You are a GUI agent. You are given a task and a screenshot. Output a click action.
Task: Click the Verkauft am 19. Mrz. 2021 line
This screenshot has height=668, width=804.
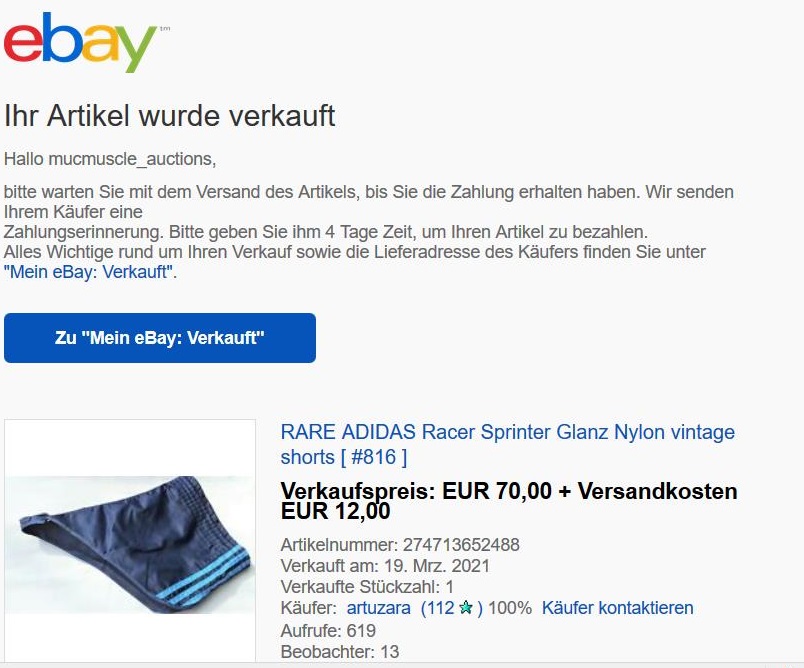click(385, 566)
